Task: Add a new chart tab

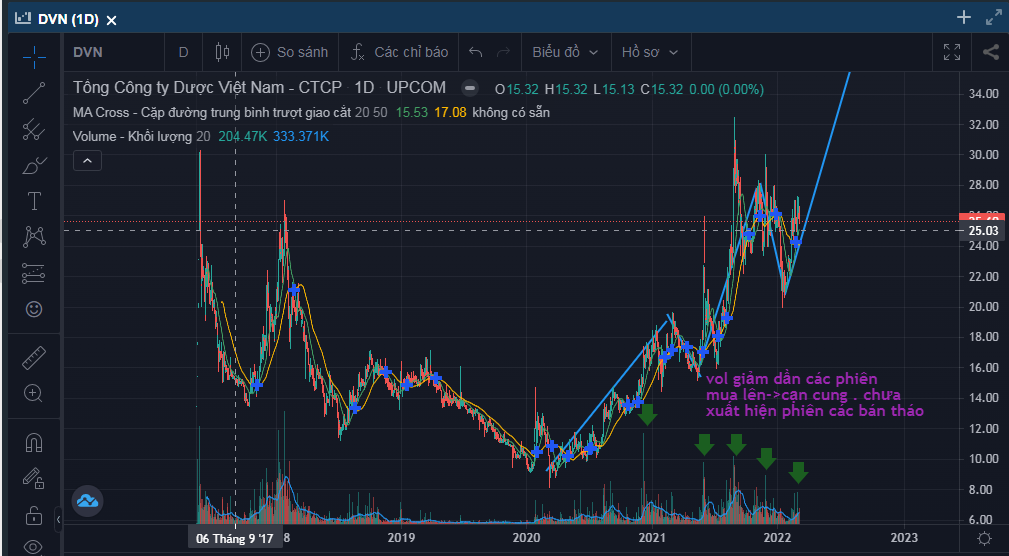Action: click(x=963, y=17)
